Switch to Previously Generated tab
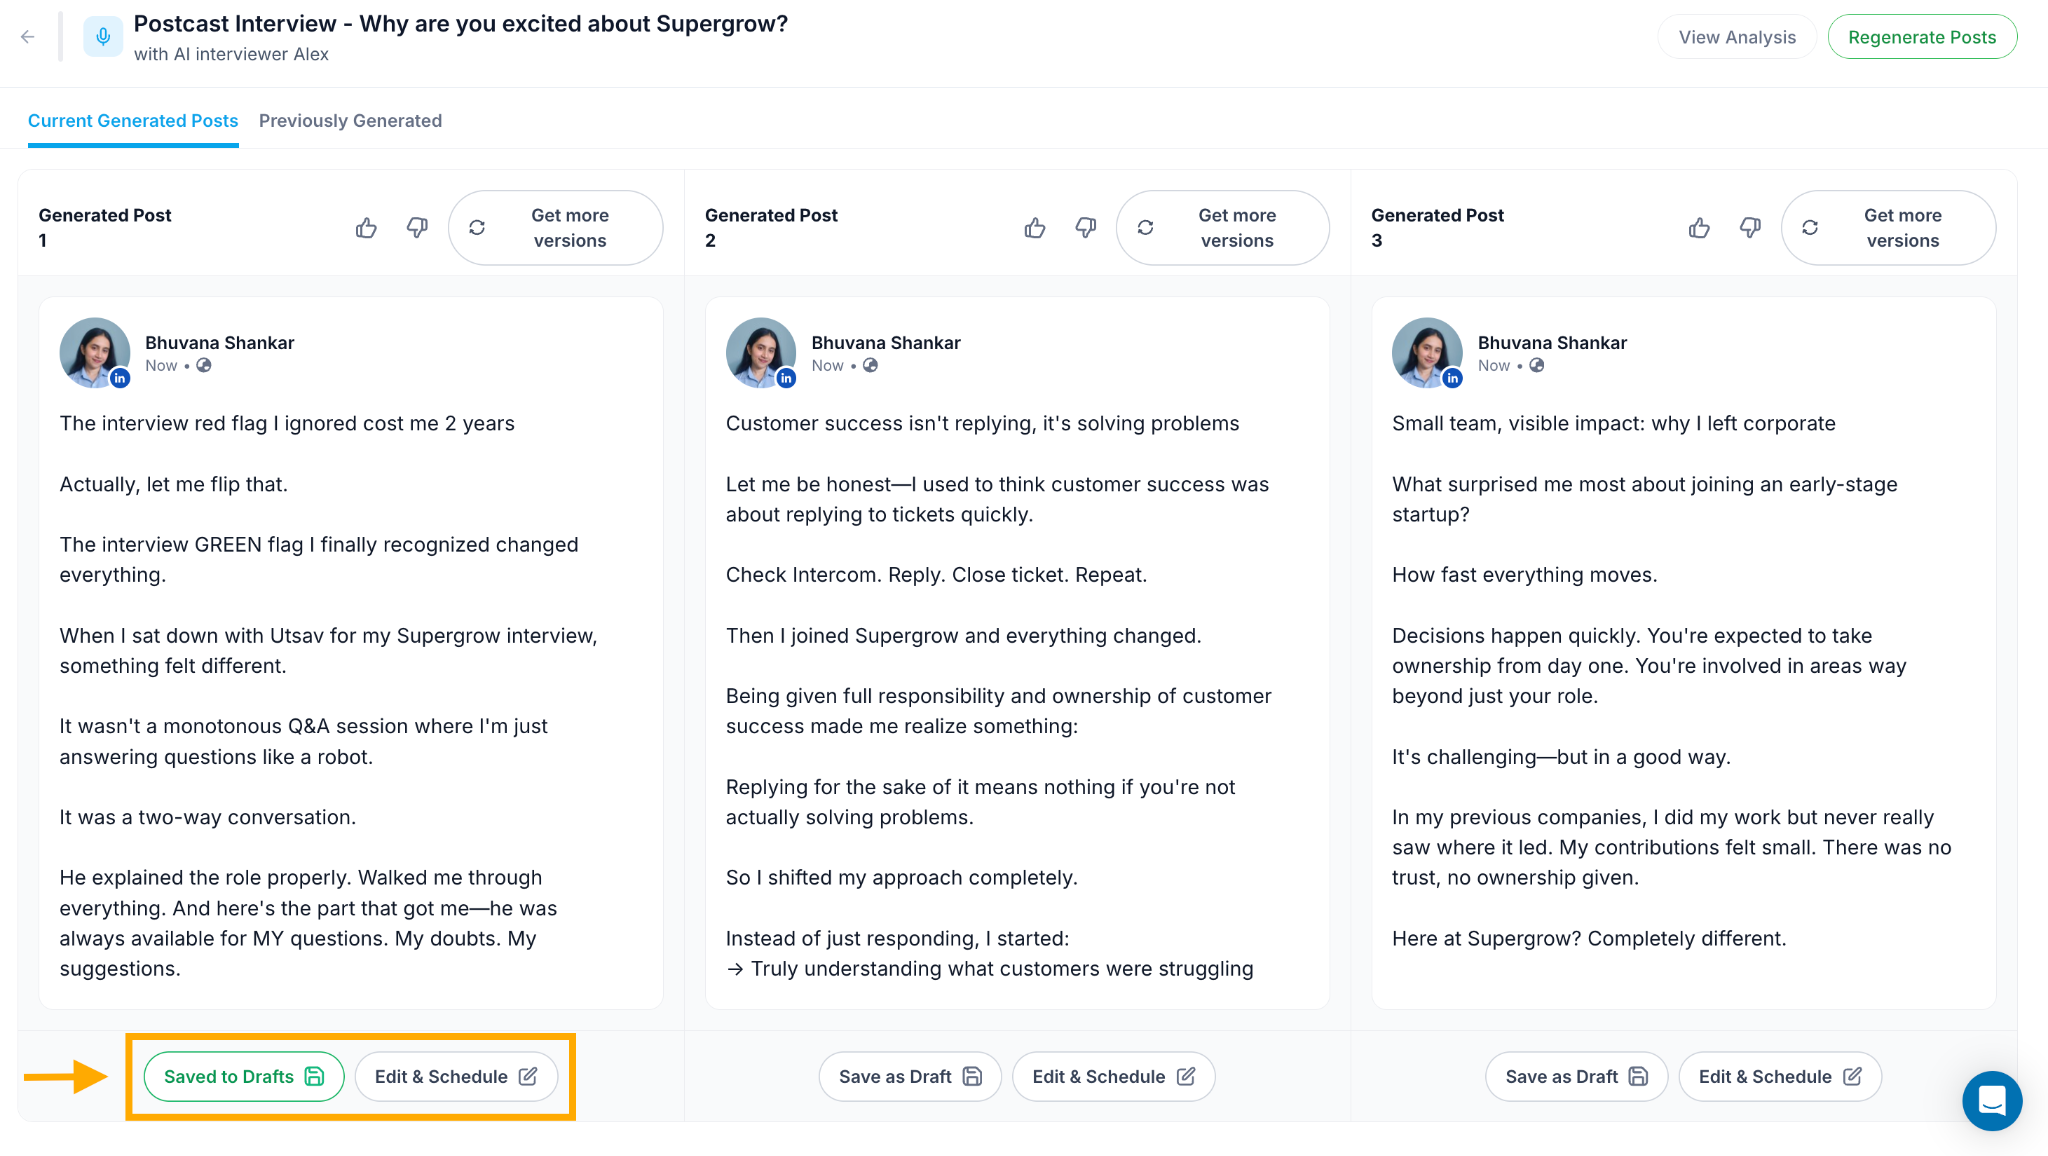Viewport: 2048px width, 1156px height. click(350, 121)
